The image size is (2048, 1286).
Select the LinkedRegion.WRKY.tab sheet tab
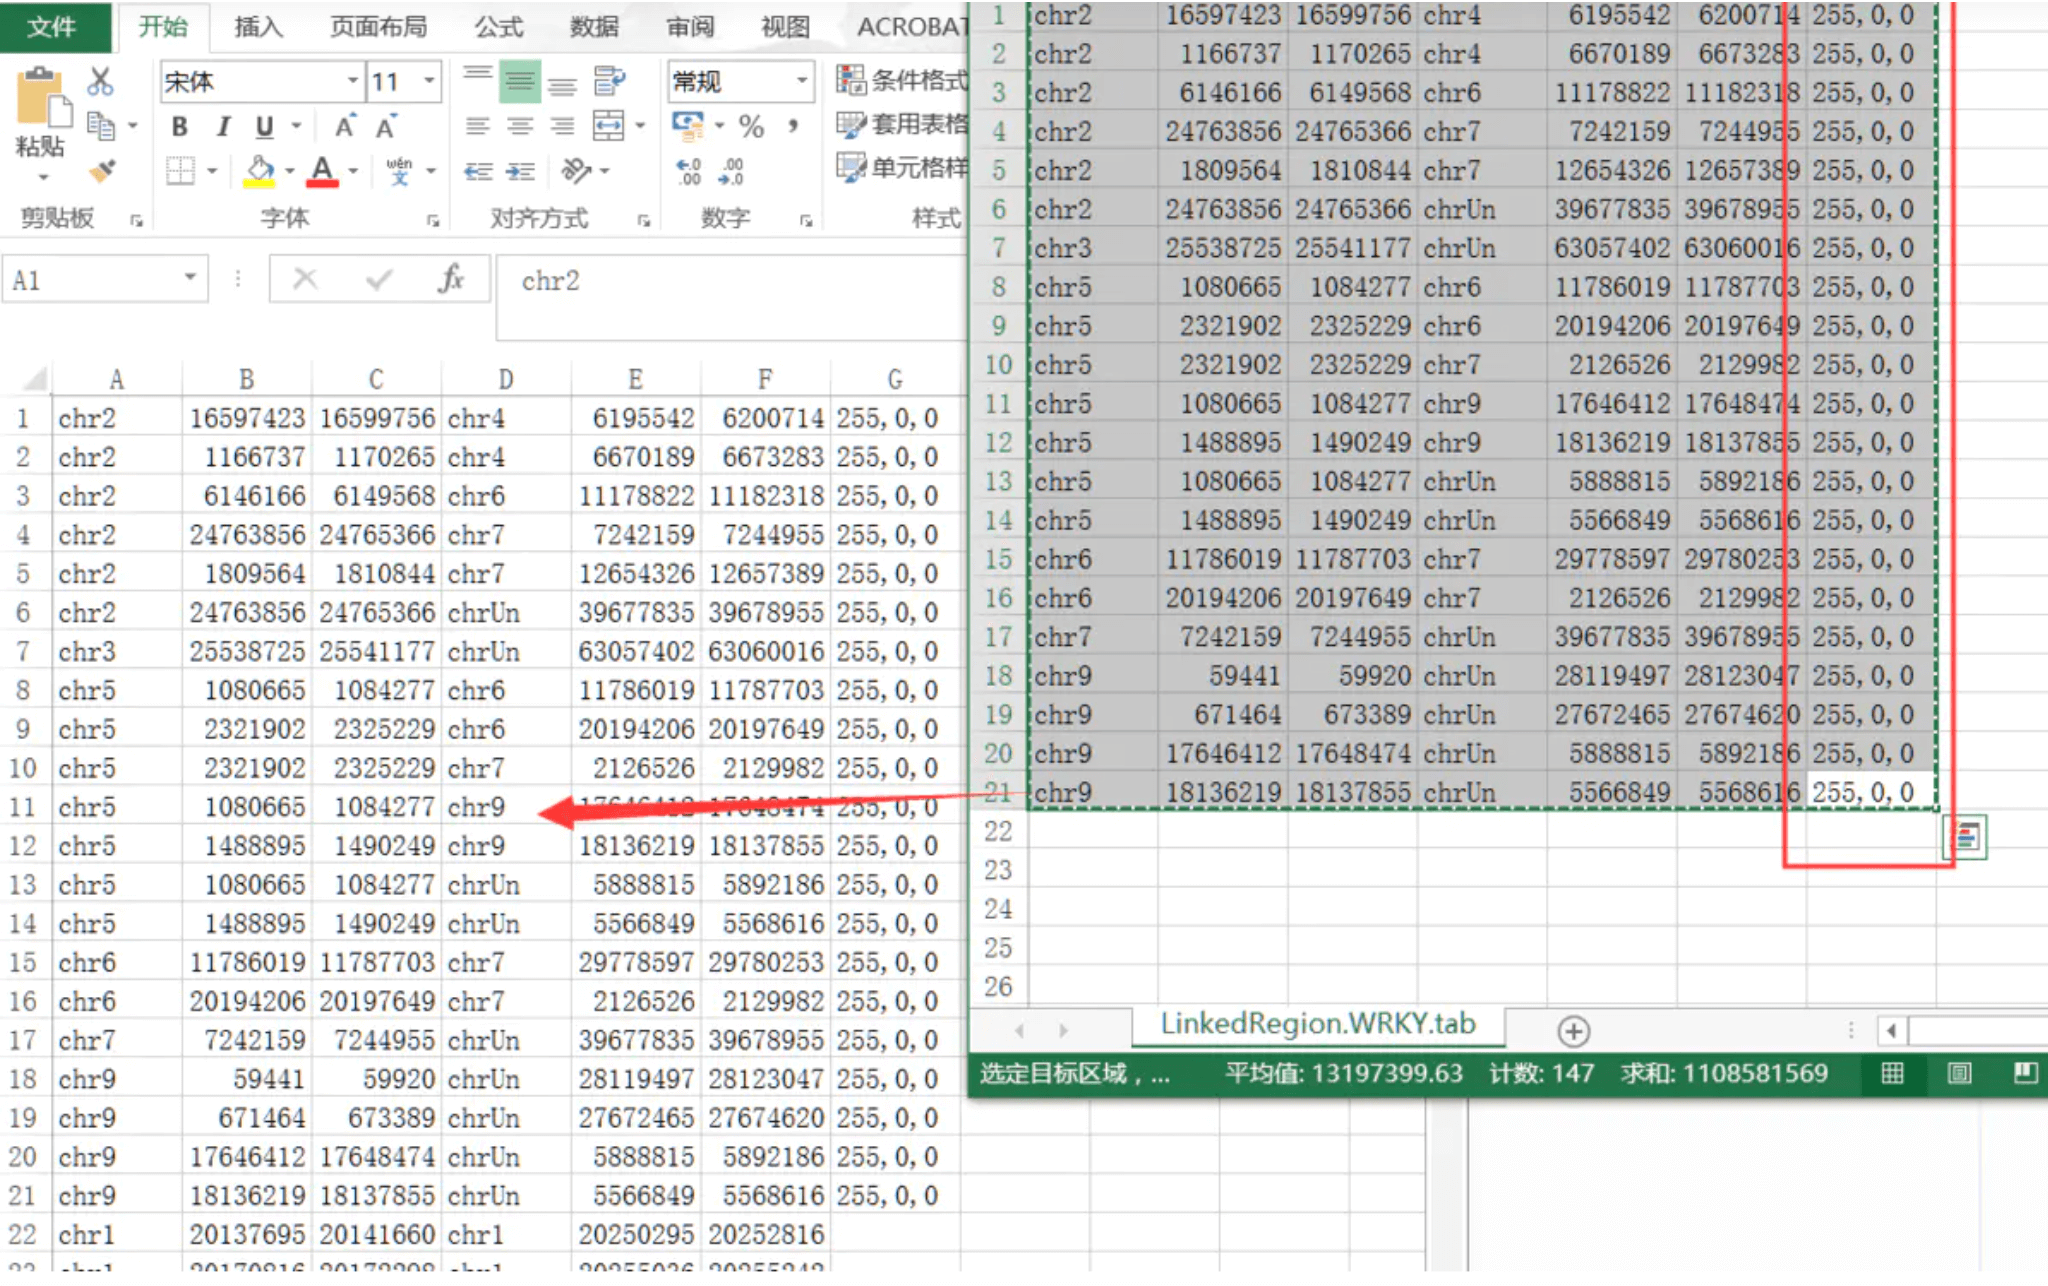1317,1024
